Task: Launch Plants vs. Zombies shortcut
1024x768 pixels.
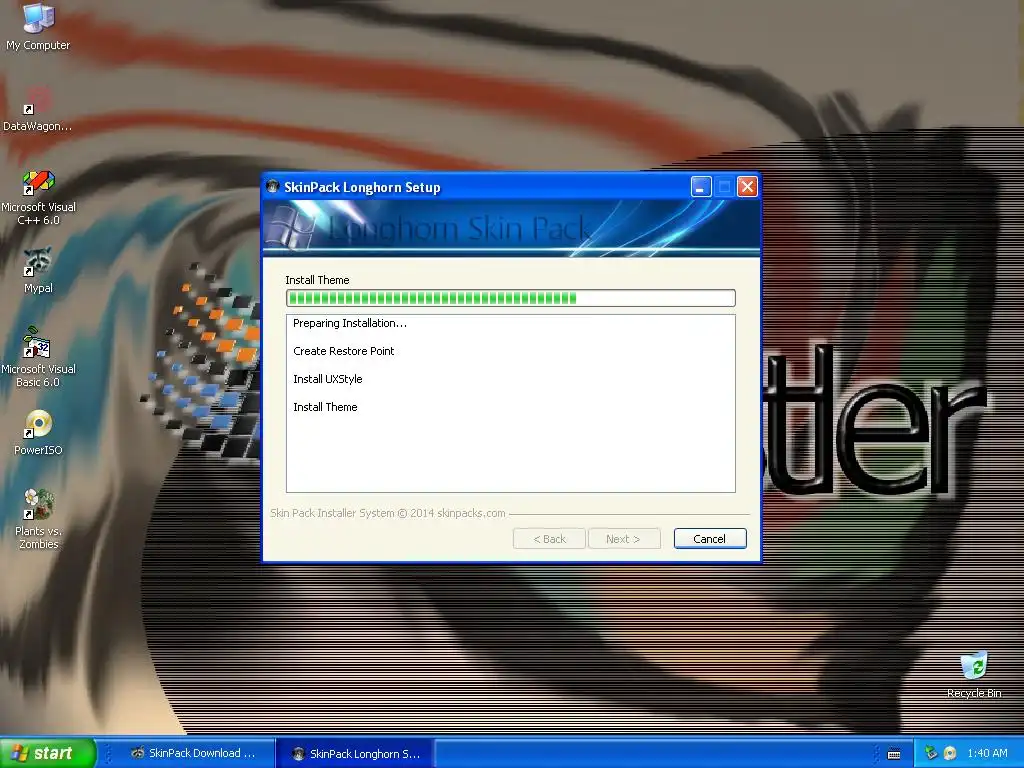Action: coord(38,520)
